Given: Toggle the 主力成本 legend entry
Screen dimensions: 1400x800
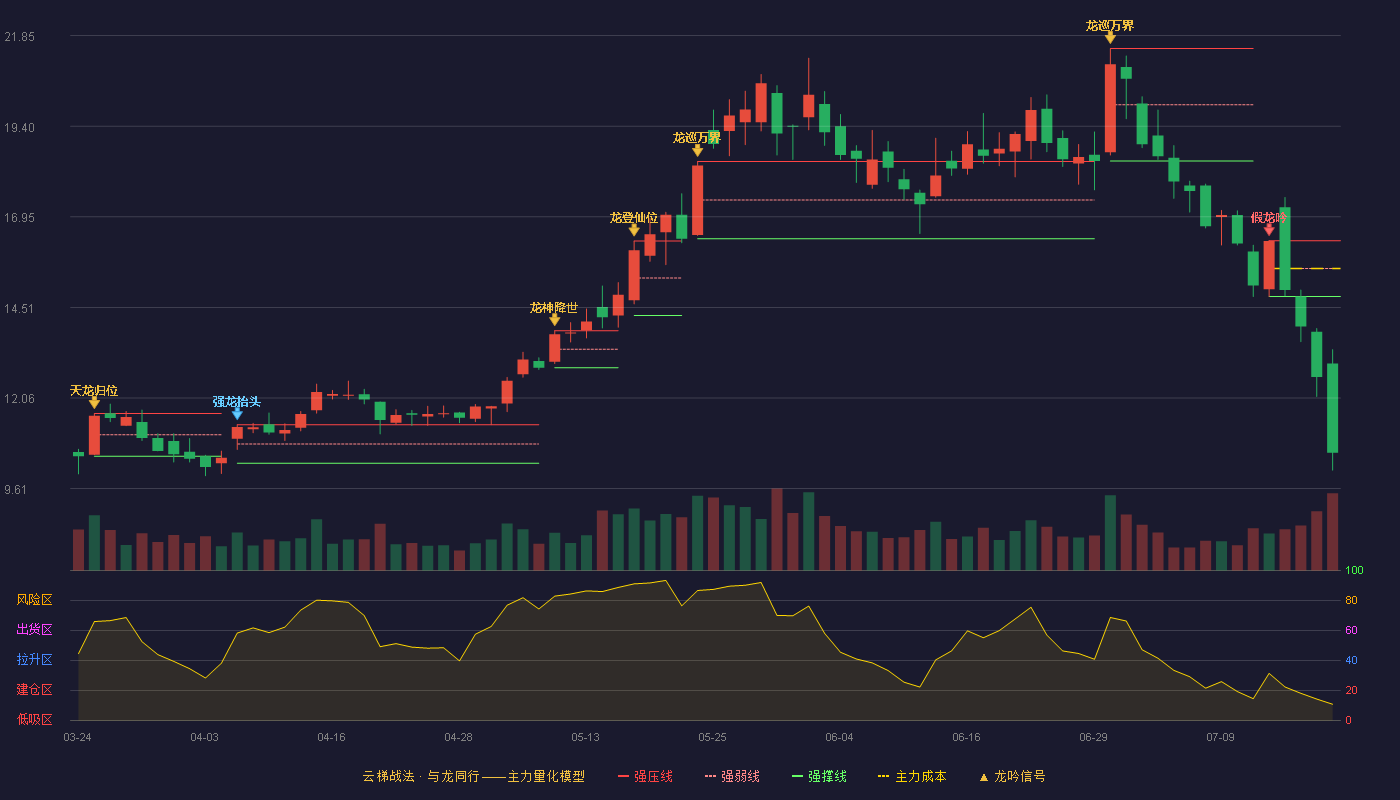Looking at the screenshot, I should coord(911,776).
